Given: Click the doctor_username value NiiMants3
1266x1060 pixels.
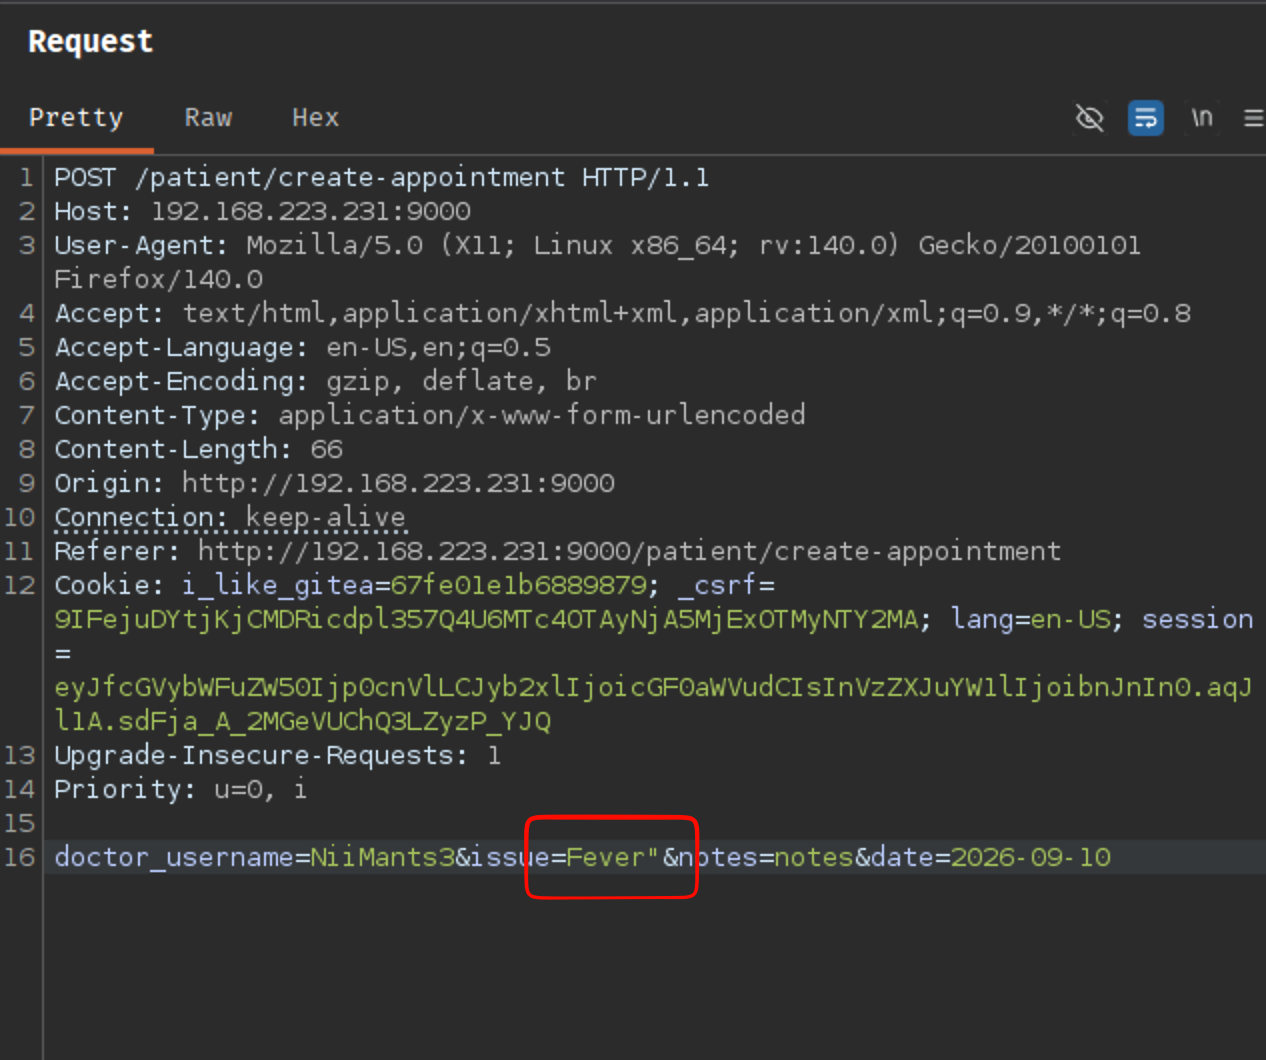Looking at the screenshot, I should click(382, 858).
